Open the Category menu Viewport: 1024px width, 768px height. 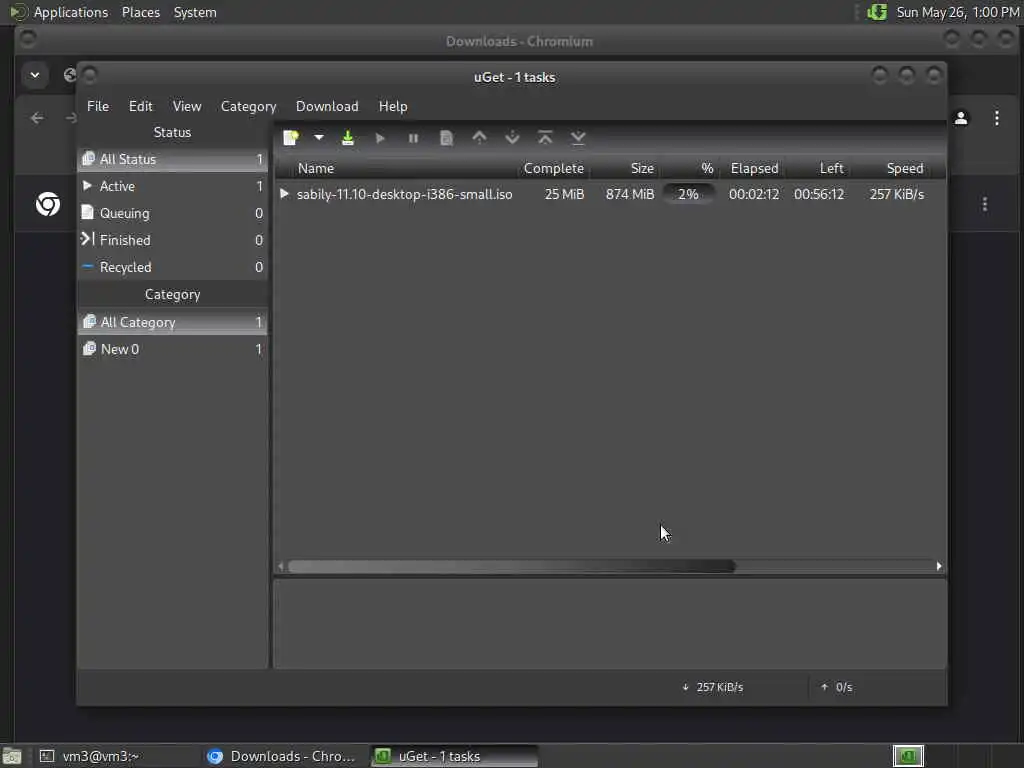point(248,106)
